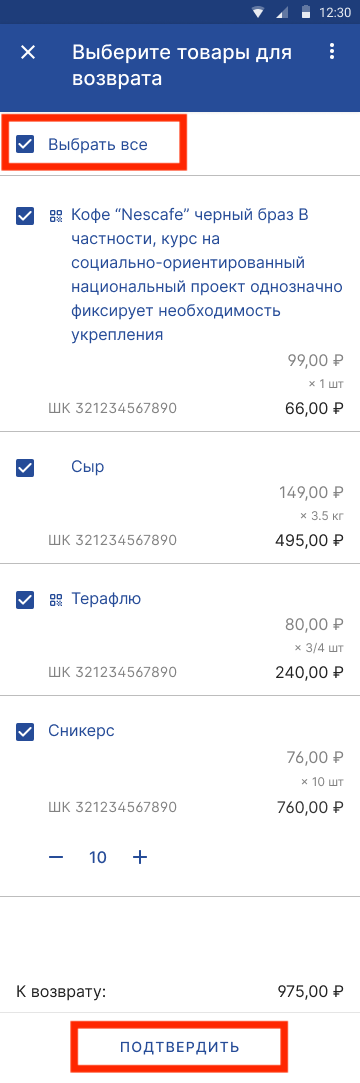Increase Сникерс quantity with plus icon
The image size is (360, 1083).
[x=140, y=857]
